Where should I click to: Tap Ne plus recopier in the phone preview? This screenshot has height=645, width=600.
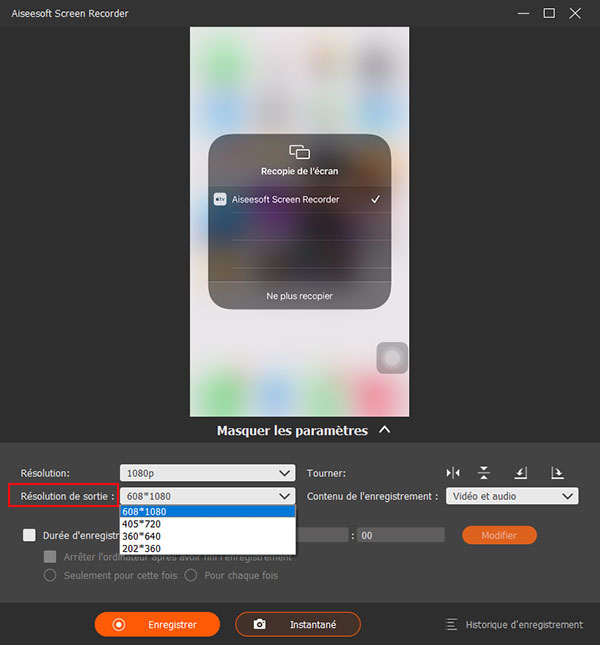pos(299,296)
